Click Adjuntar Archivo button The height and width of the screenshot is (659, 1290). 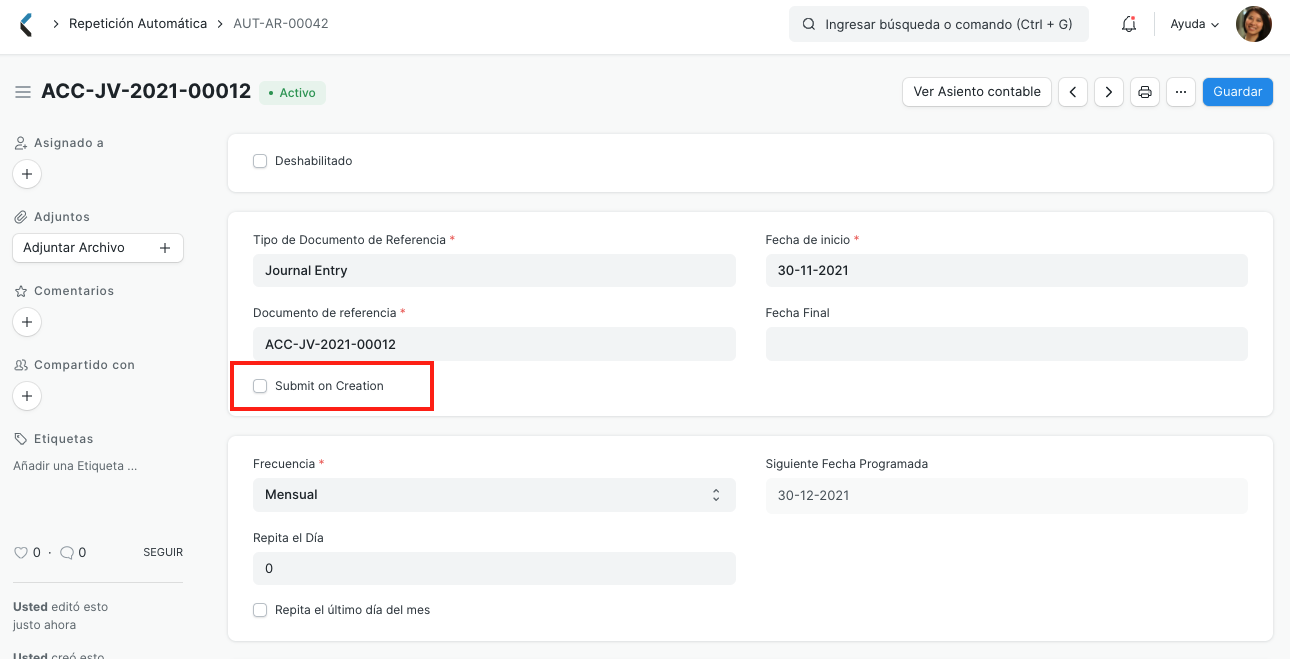point(98,248)
